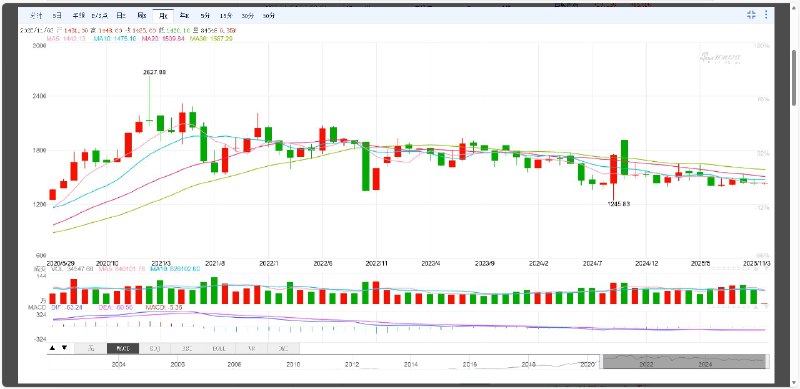Select the MACD indicator button

pyautogui.click(x=123, y=349)
